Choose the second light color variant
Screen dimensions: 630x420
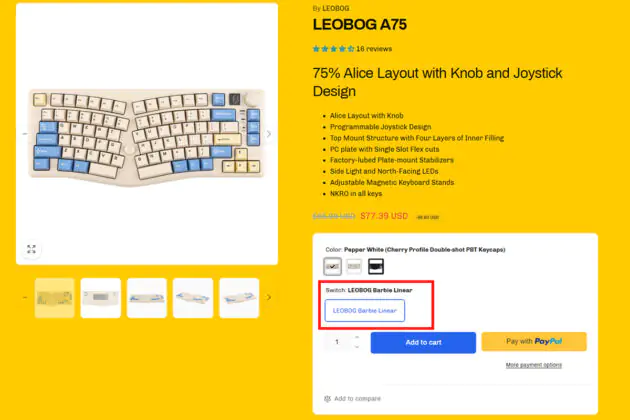pos(354,266)
